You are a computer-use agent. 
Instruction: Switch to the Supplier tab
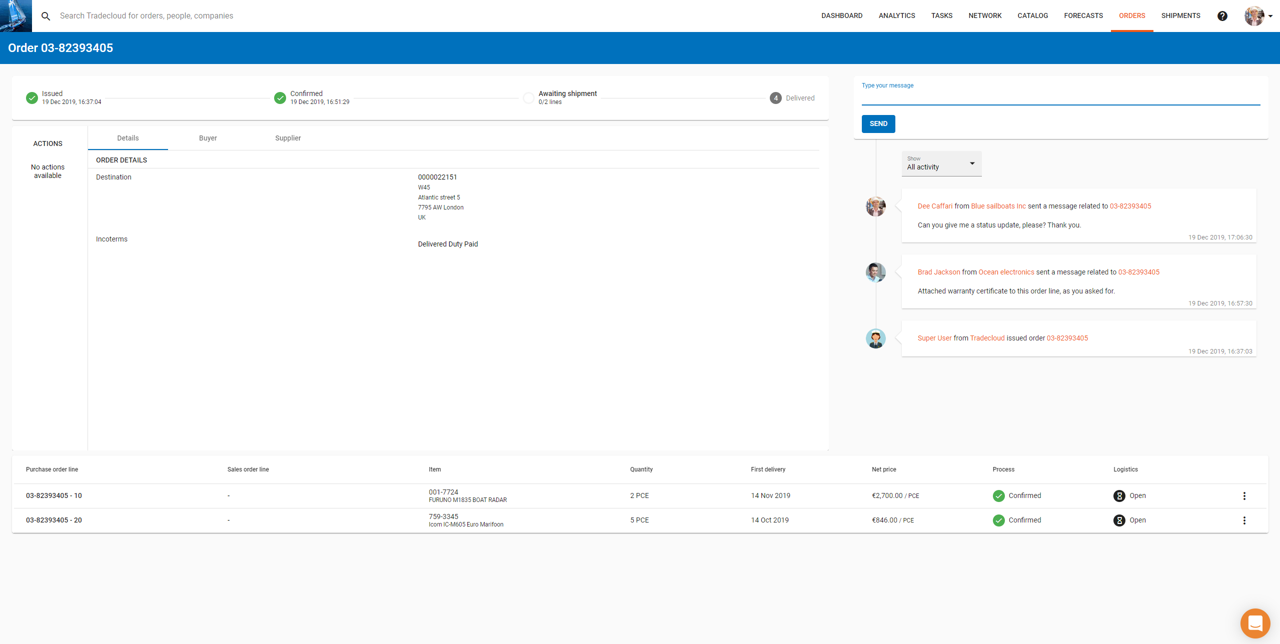coord(288,138)
